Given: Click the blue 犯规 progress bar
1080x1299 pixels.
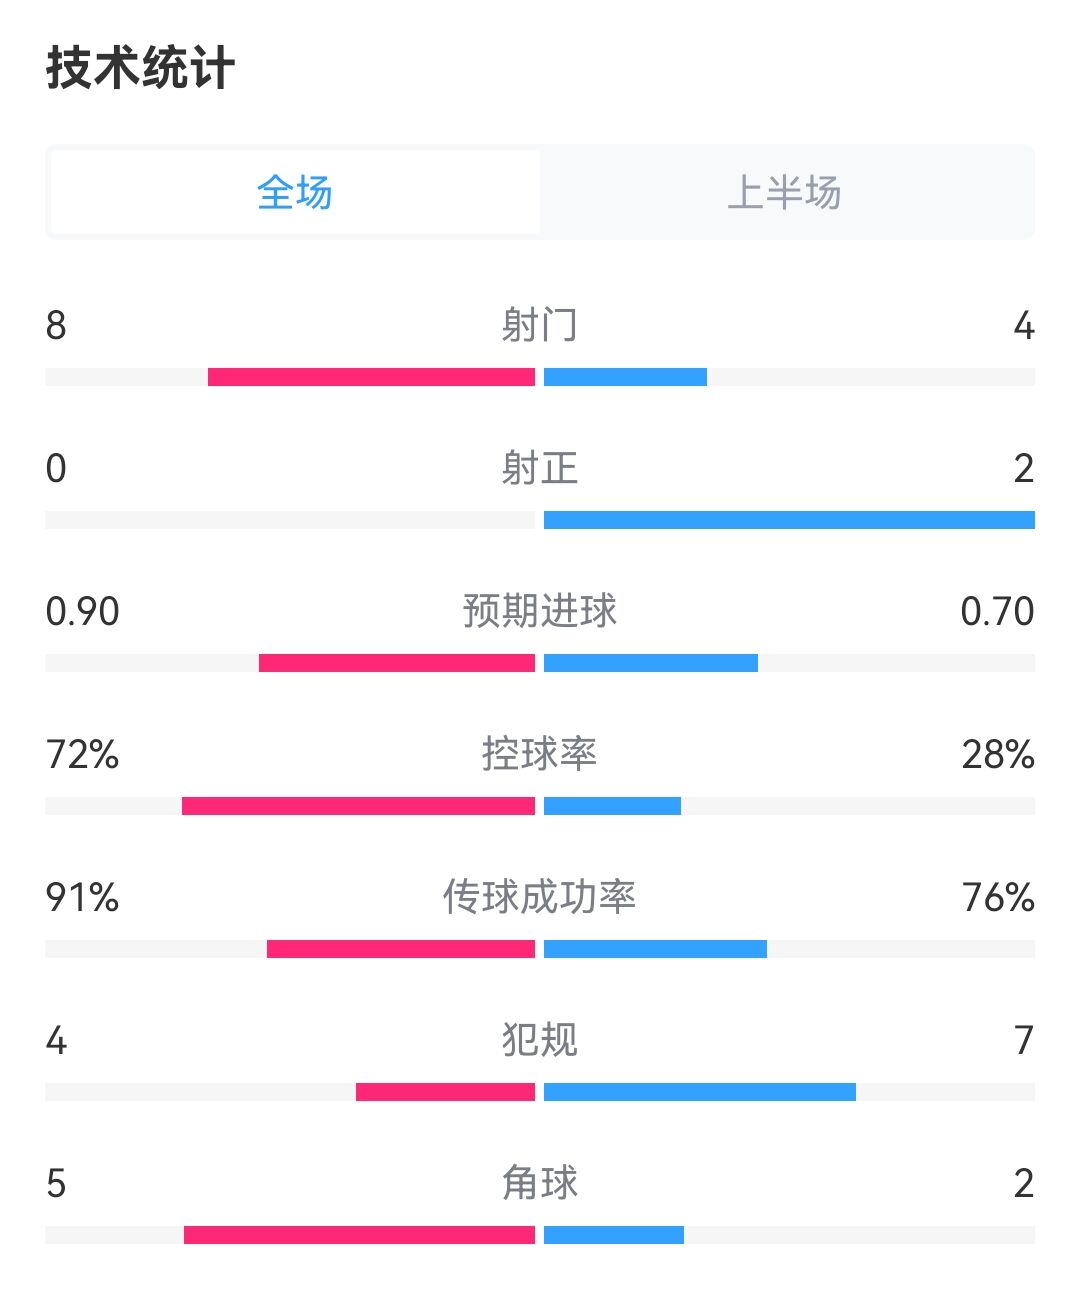Looking at the screenshot, I should (x=700, y=1092).
